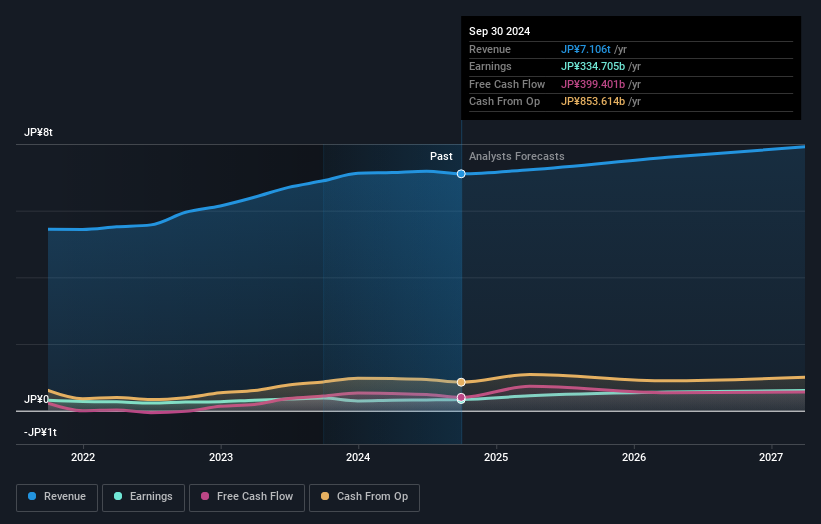
Task: Click the Past section label
Action: [x=441, y=156]
